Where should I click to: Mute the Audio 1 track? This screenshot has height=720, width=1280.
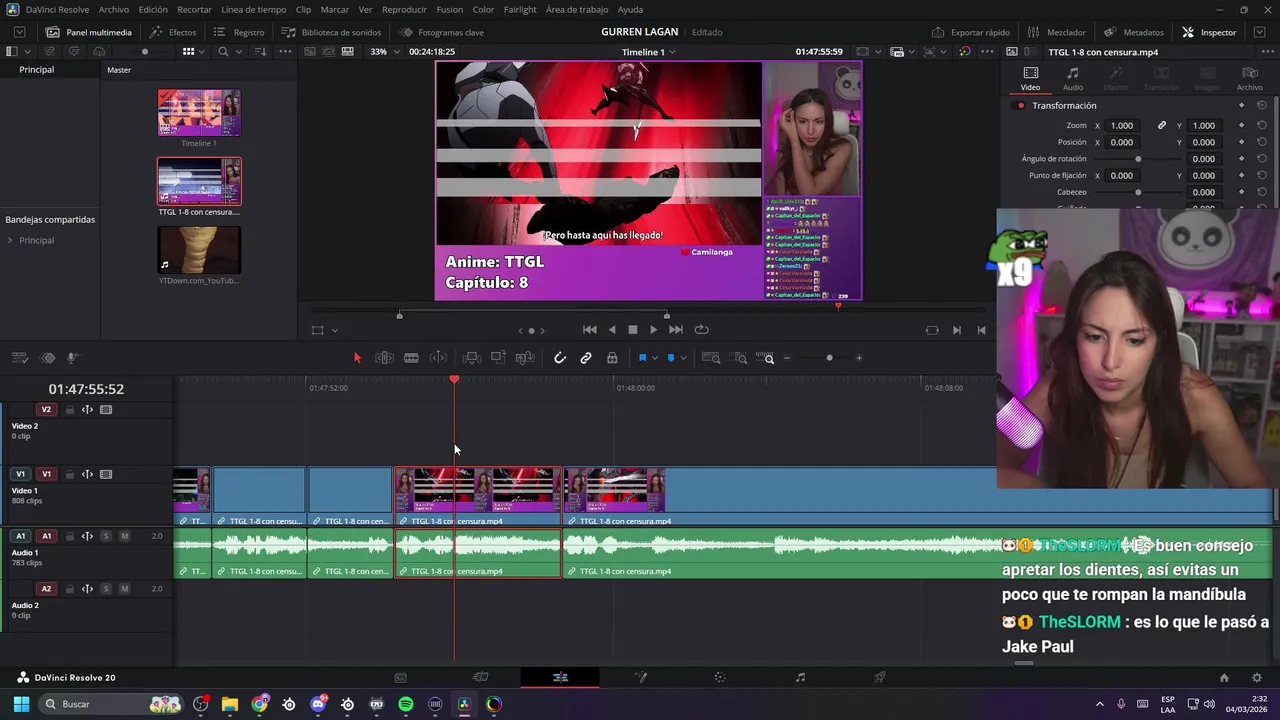[x=124, y=536]
